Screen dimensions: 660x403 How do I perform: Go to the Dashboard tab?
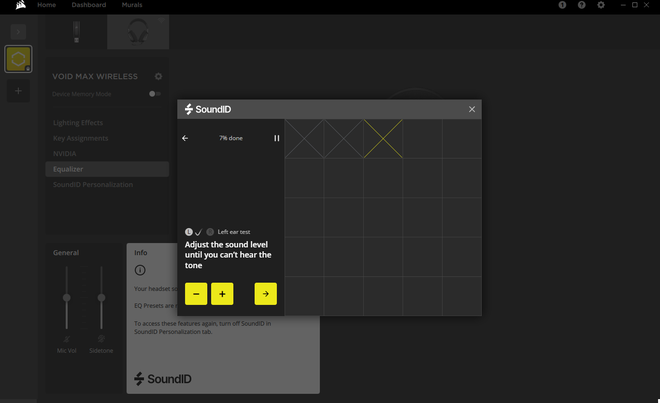(x=88, y=5)
